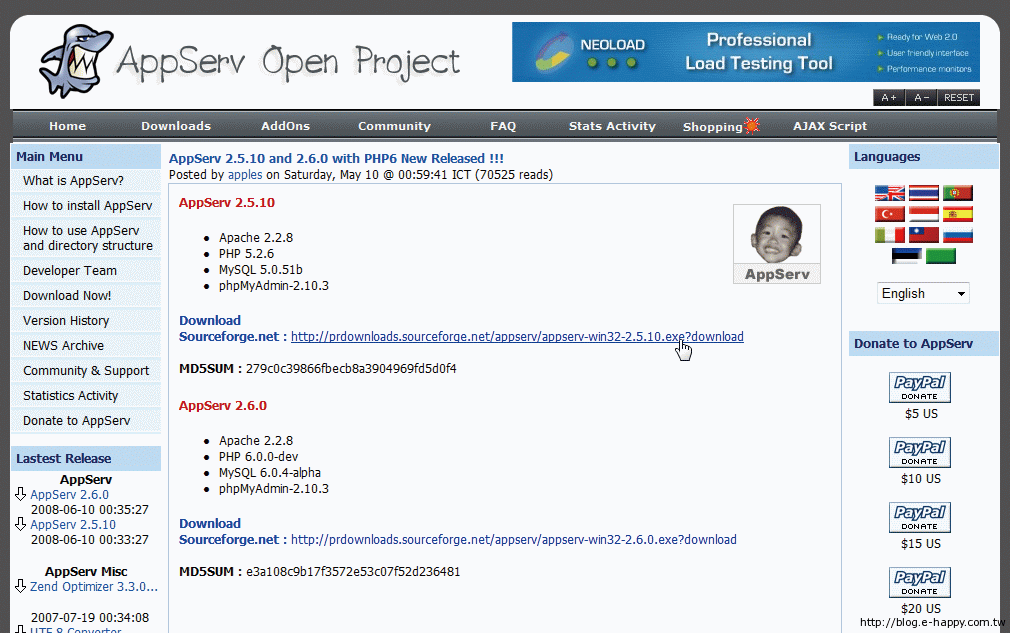Increase font size with A+ button
Viewport: 1010px width, 633px height.
889,98
